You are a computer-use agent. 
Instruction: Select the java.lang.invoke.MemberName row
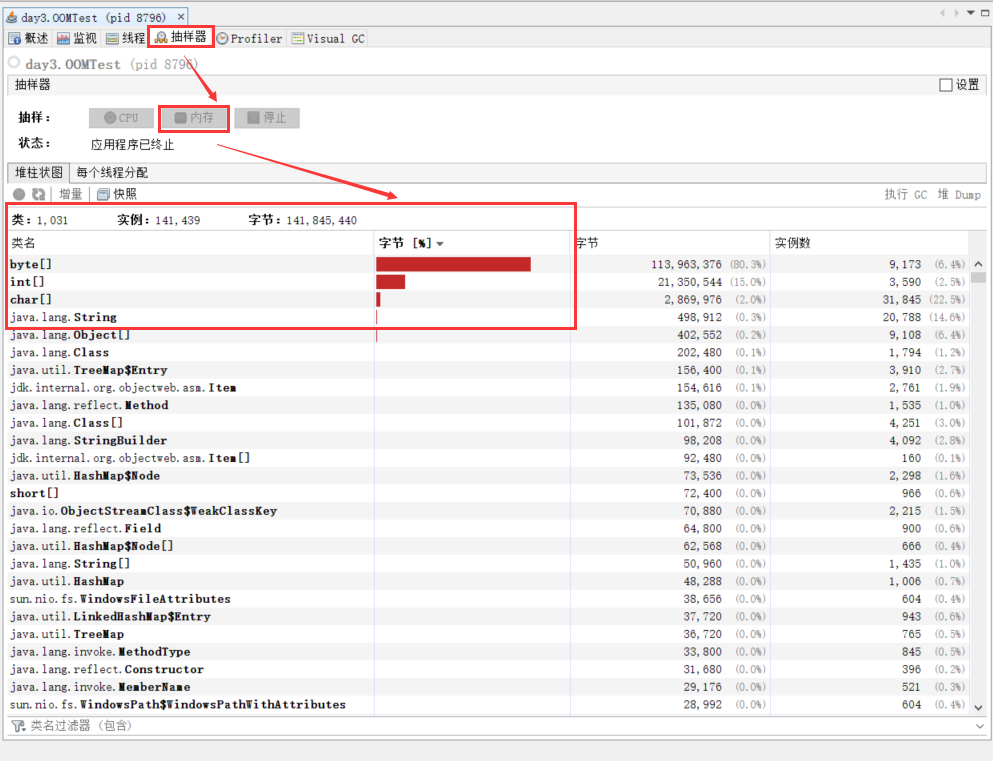(x=488, y=687)
